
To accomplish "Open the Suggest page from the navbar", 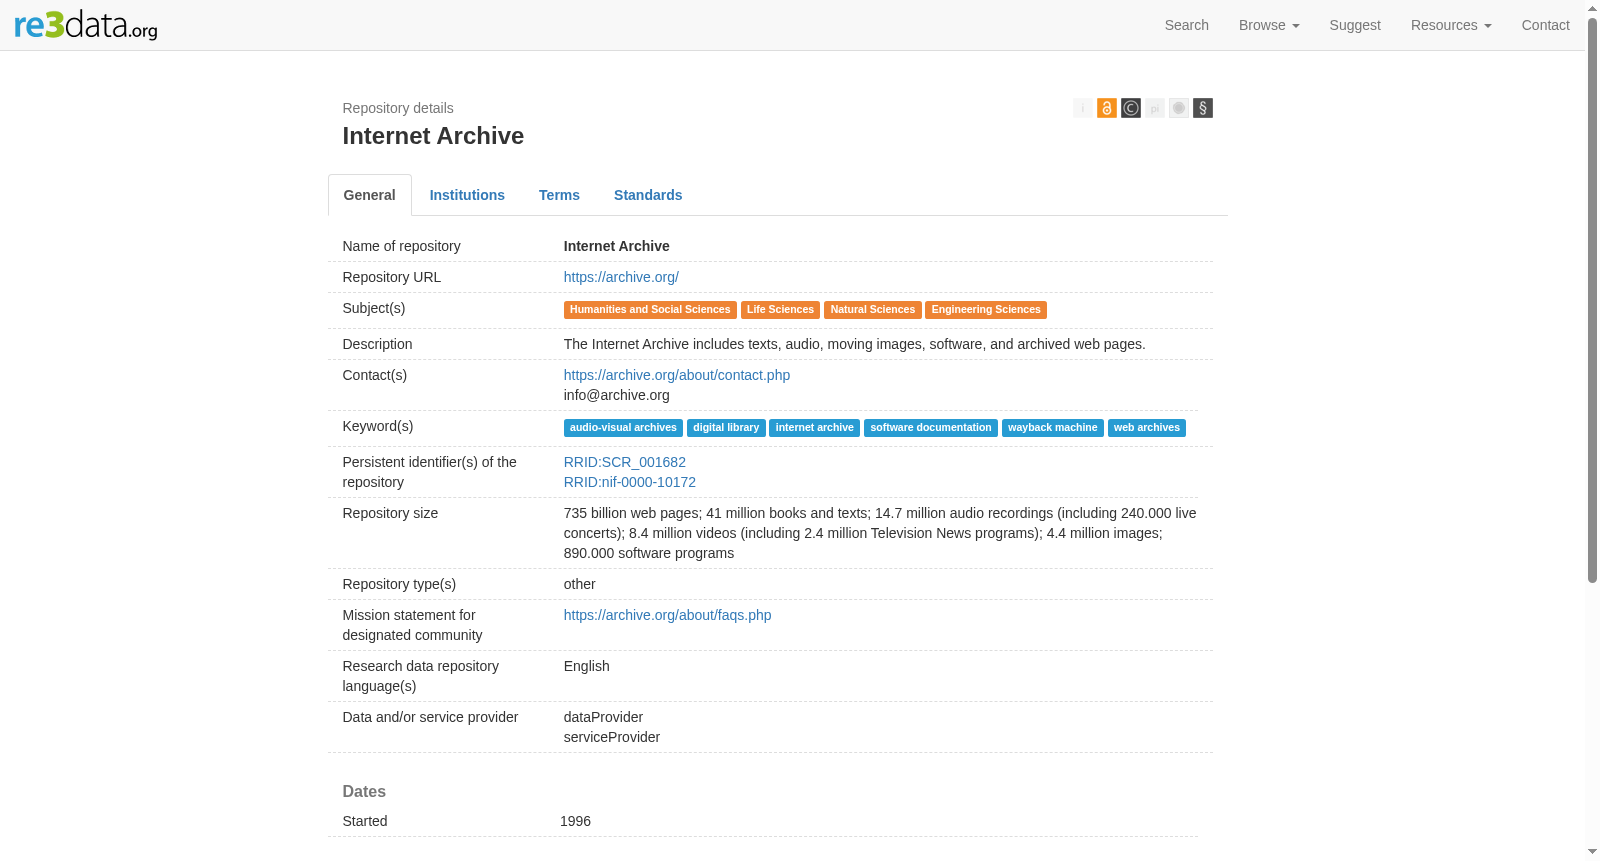I will [x=1355, y=25].
